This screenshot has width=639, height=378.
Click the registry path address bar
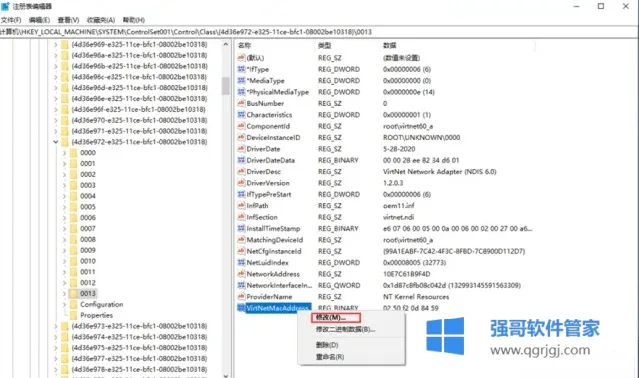pyautogui.click(x=319, y=32)
